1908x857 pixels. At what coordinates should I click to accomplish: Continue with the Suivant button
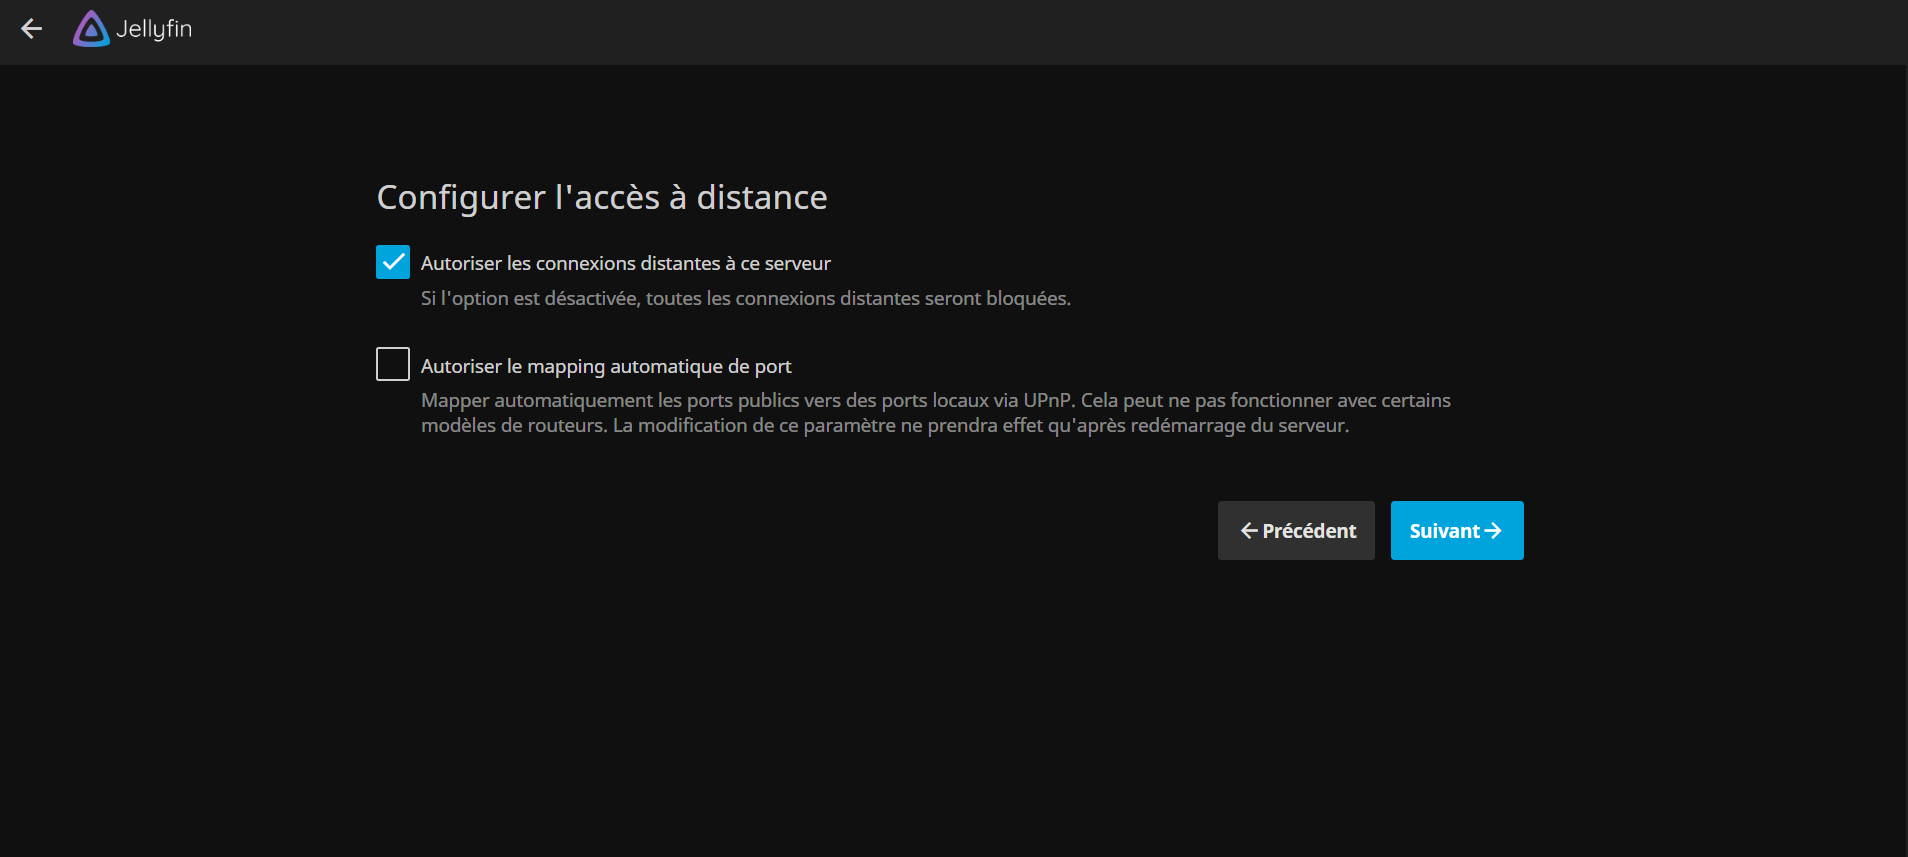click(1457, 530)
